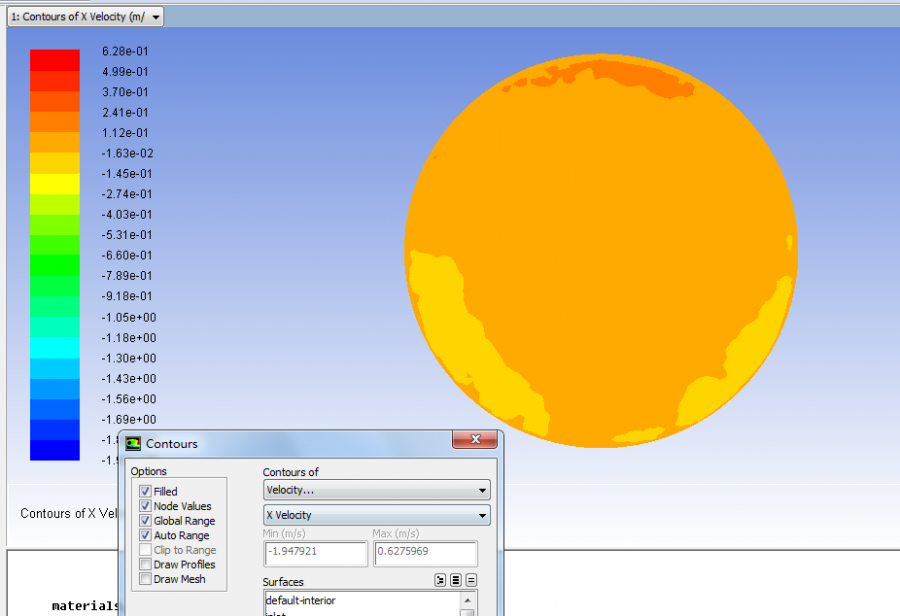Click the yellow band on the color legend
Viewport: 900px width, 616px height.
[x=55, y=184]
